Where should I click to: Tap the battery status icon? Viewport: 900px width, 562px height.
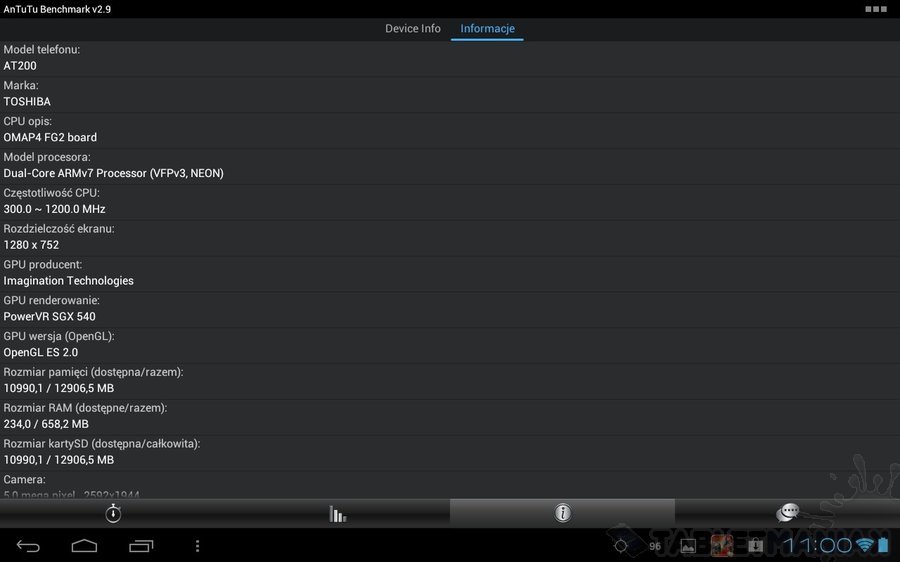click(883, 545)
